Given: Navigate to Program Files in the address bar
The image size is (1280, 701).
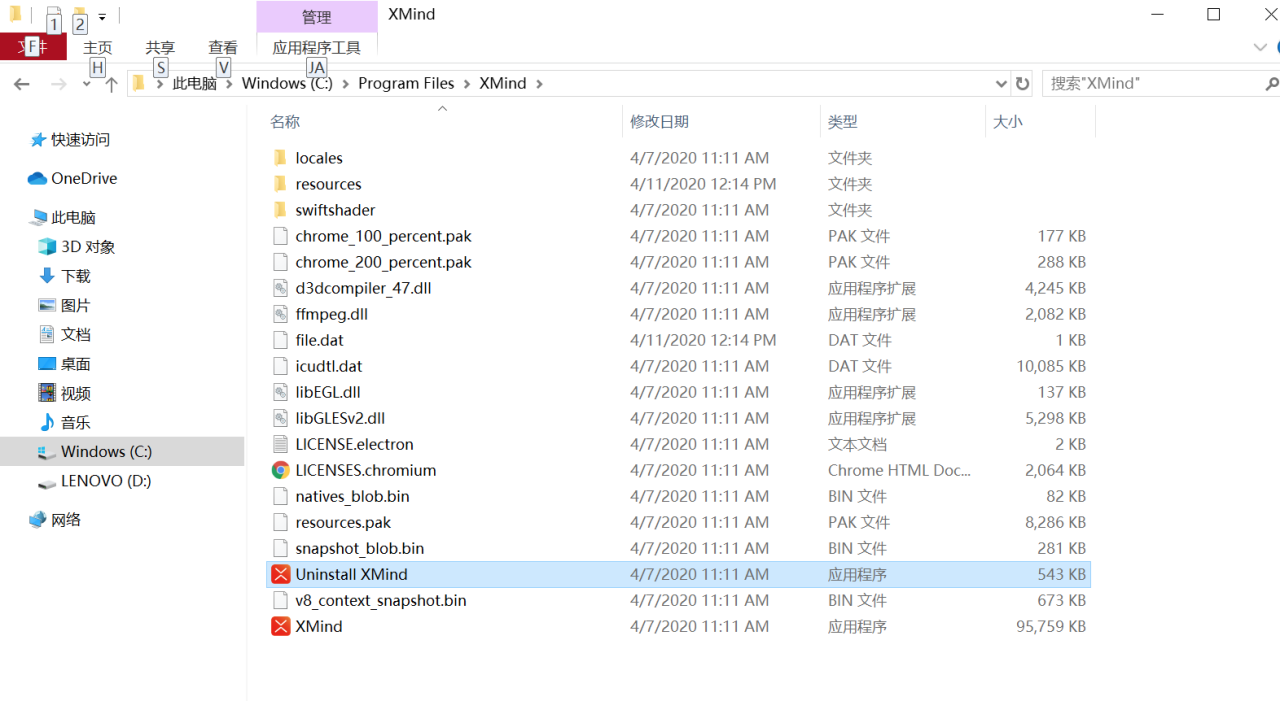Looking at the screenshot, I should [406, 84].
